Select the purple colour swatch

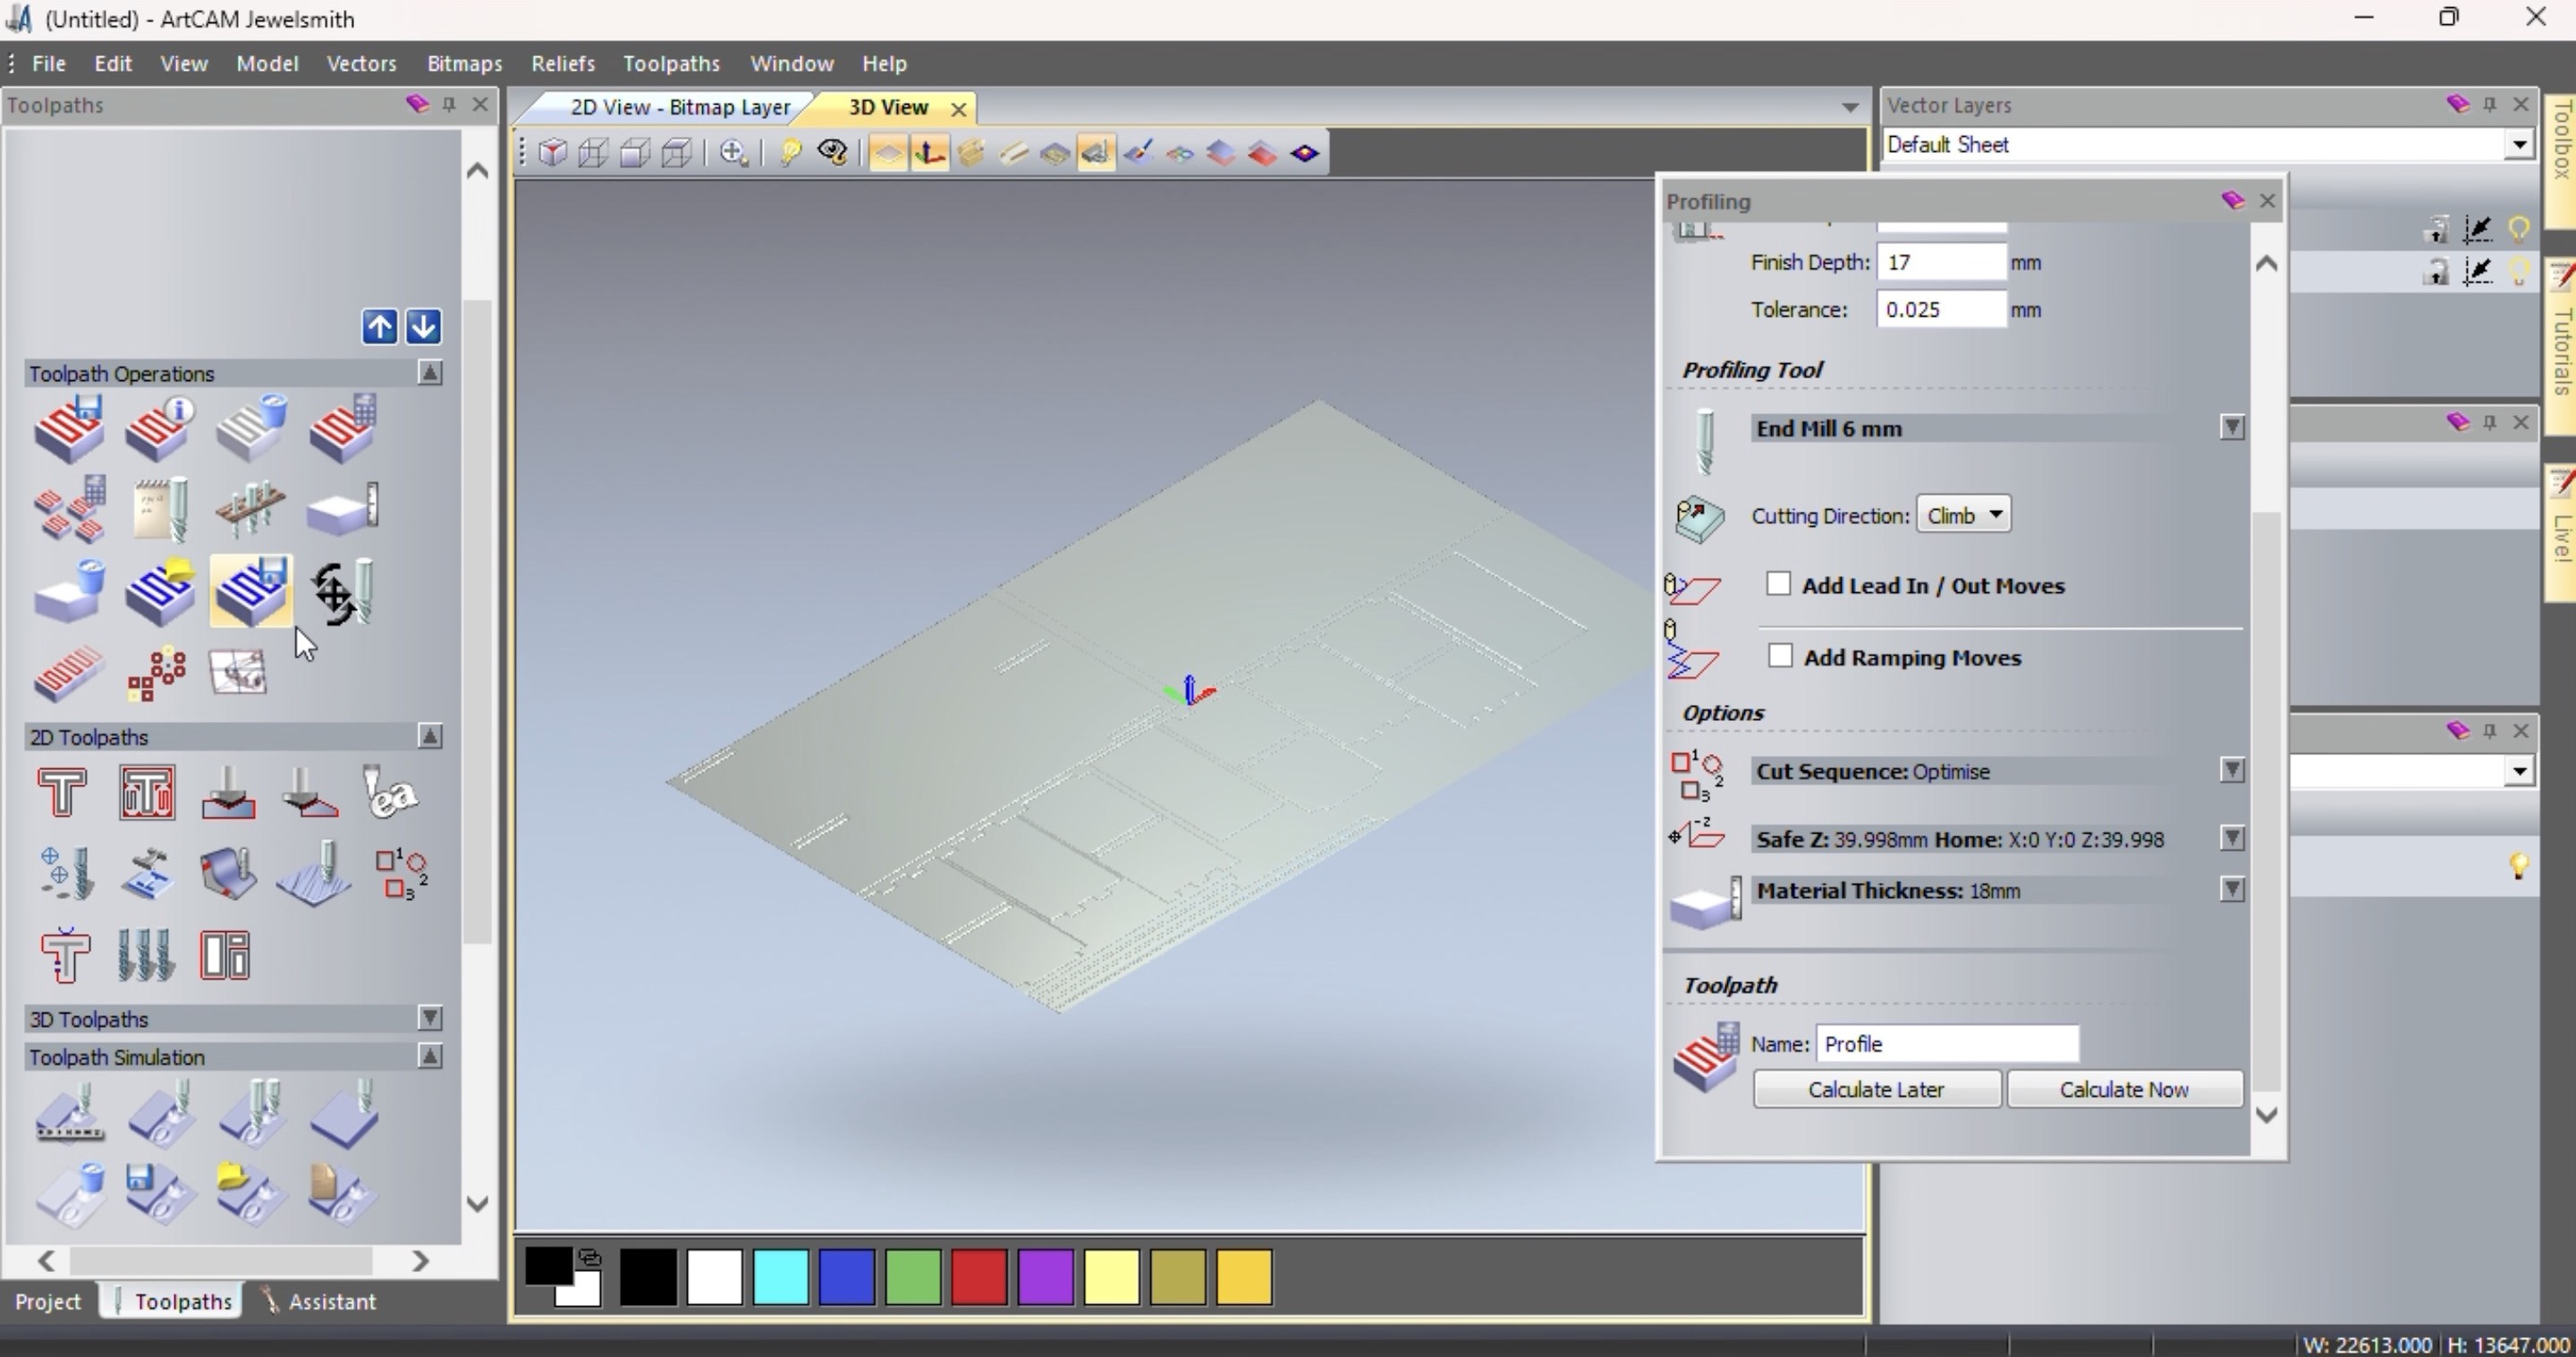click(1045, 1276)
